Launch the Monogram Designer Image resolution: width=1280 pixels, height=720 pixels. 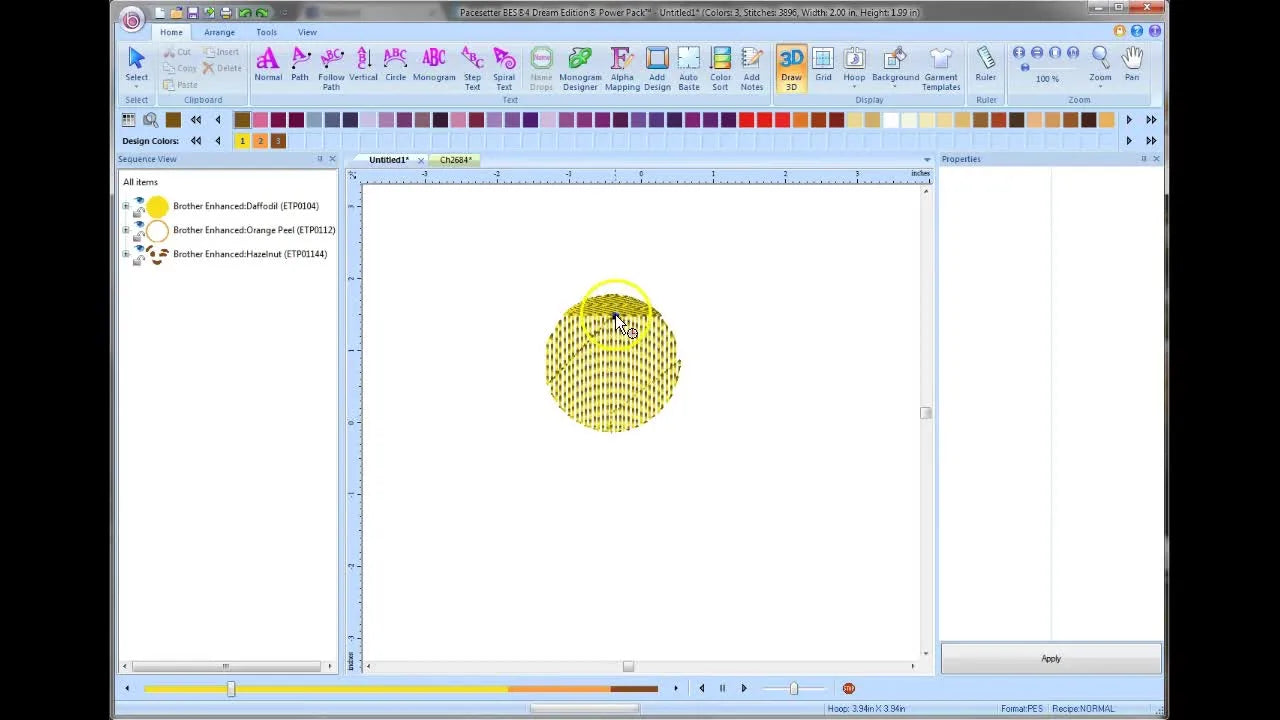coord(580,69)
